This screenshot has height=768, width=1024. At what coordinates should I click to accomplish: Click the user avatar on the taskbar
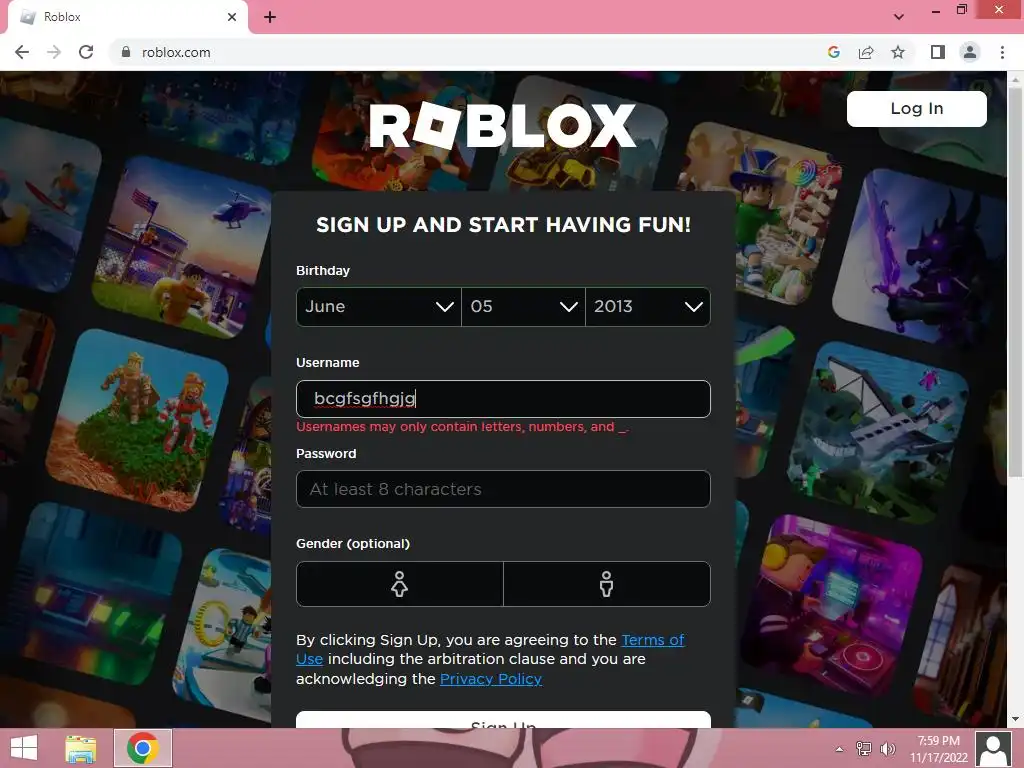click(993, 749)
